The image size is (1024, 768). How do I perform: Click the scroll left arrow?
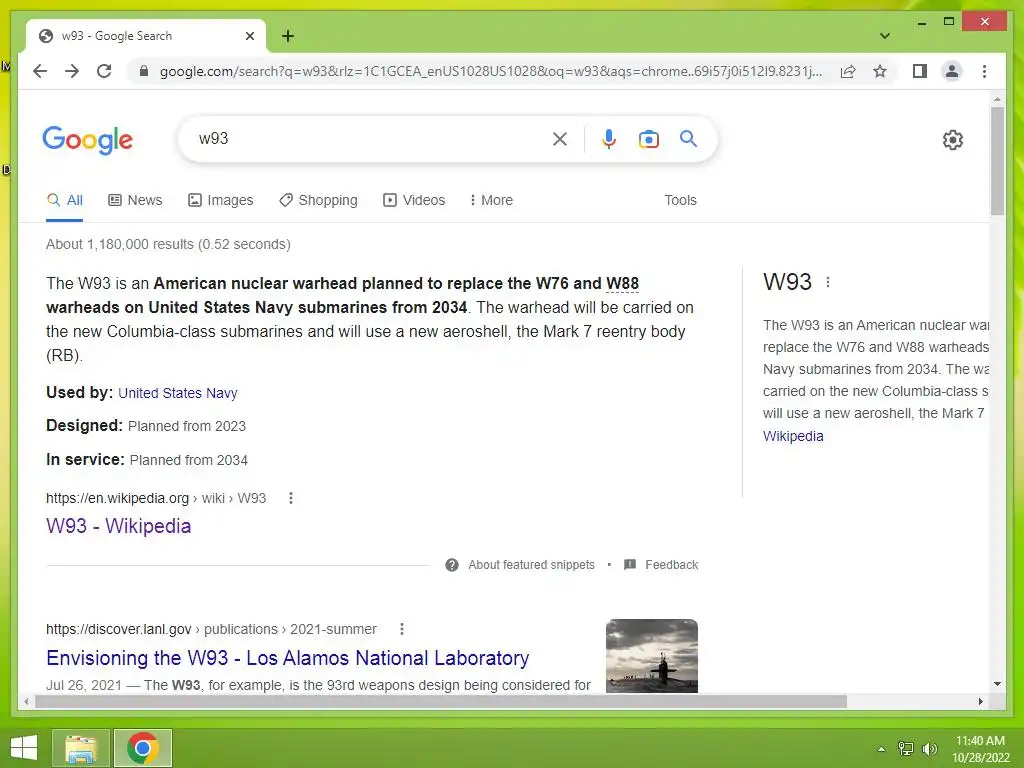(26, 702)
